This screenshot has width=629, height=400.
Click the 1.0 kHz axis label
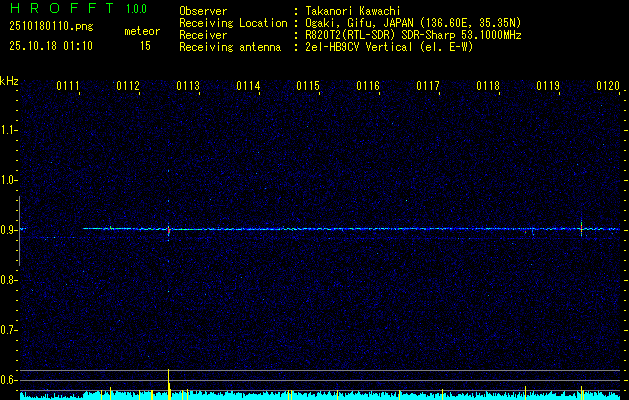click(7, 180)
